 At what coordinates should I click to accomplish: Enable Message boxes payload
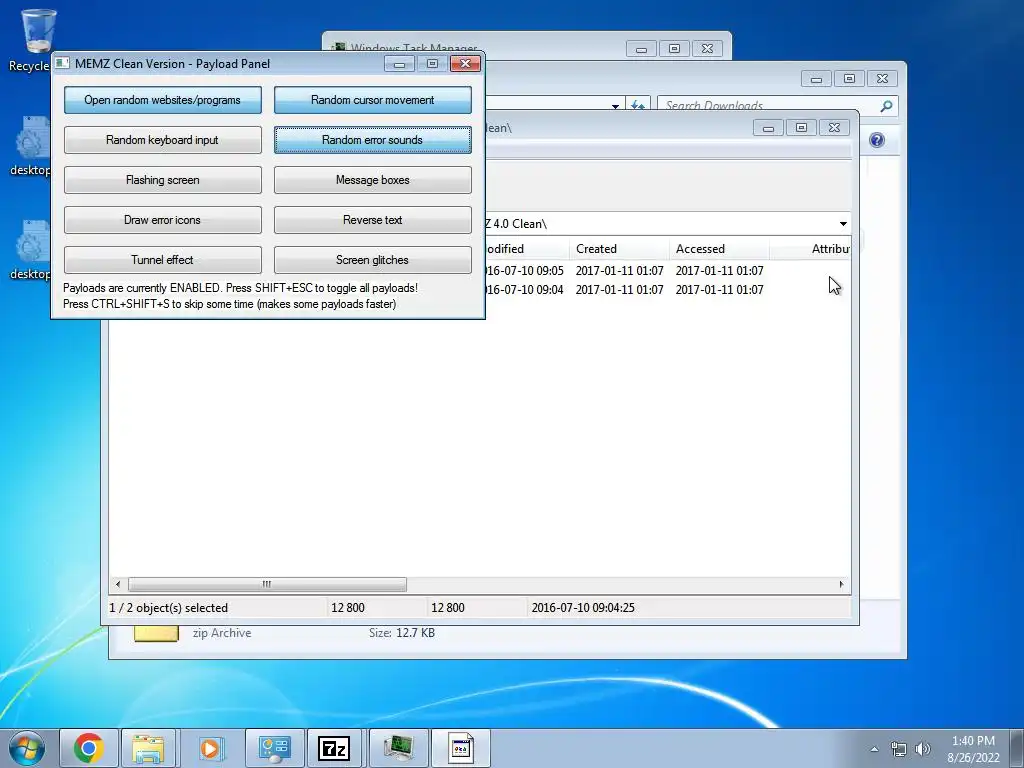pos(372,180)
